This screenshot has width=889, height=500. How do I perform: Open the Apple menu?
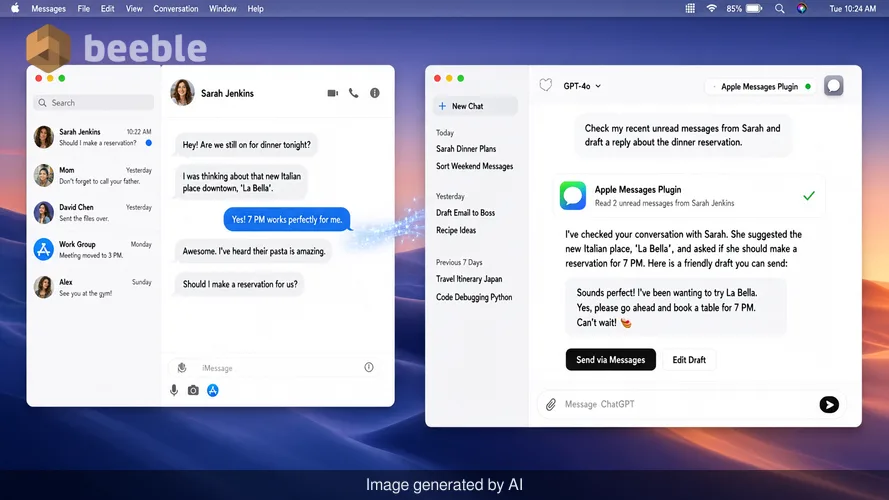pyautogui.click(x=15, y=9)
